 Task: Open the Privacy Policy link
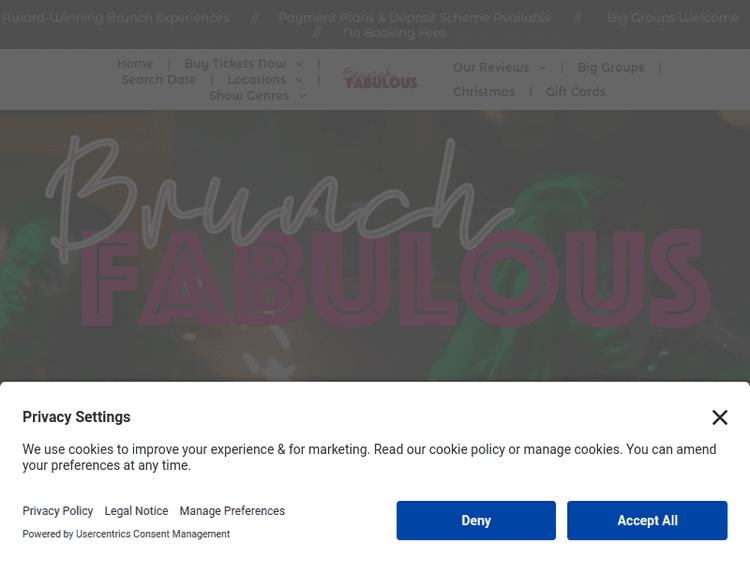(58, 511)
